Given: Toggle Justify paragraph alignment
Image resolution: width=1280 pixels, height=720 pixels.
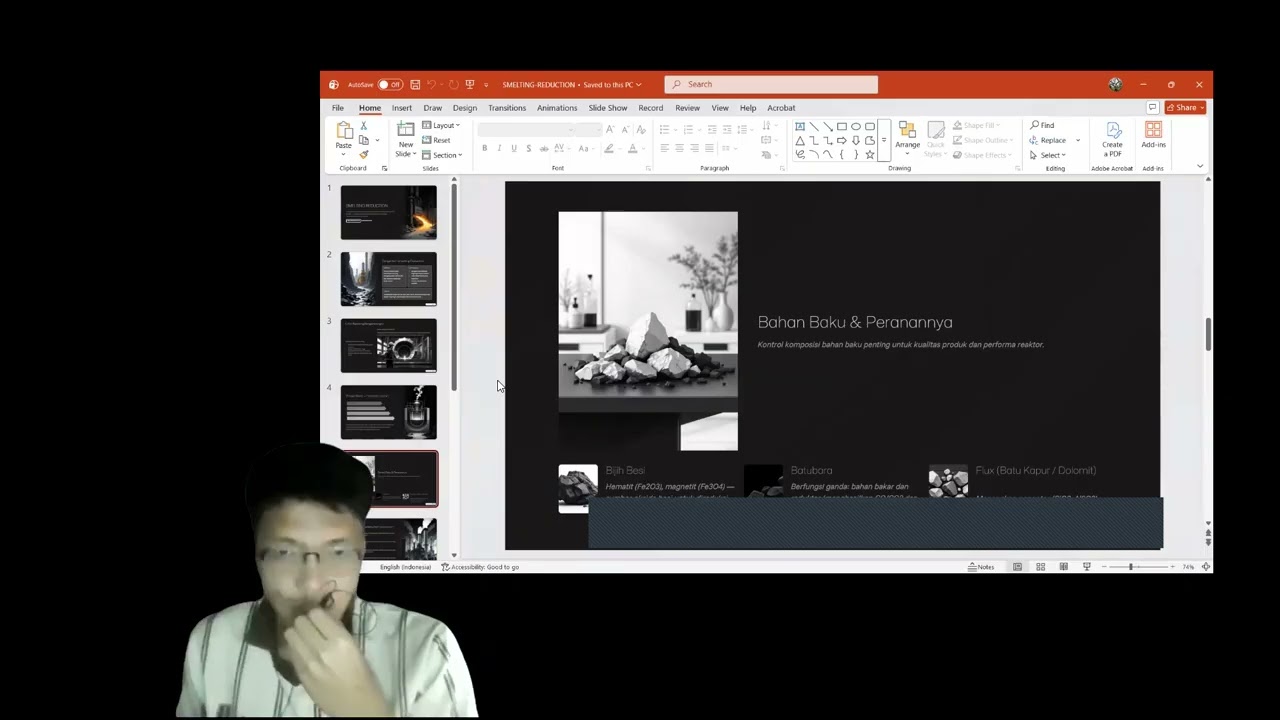Looking at the screenshot, I should tap(709, 148).
